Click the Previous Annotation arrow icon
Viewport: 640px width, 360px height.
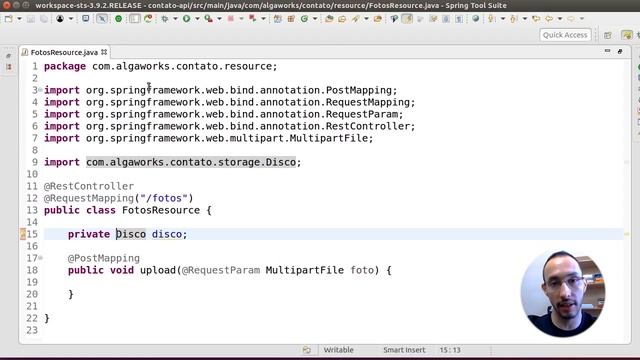pos(513,19)
